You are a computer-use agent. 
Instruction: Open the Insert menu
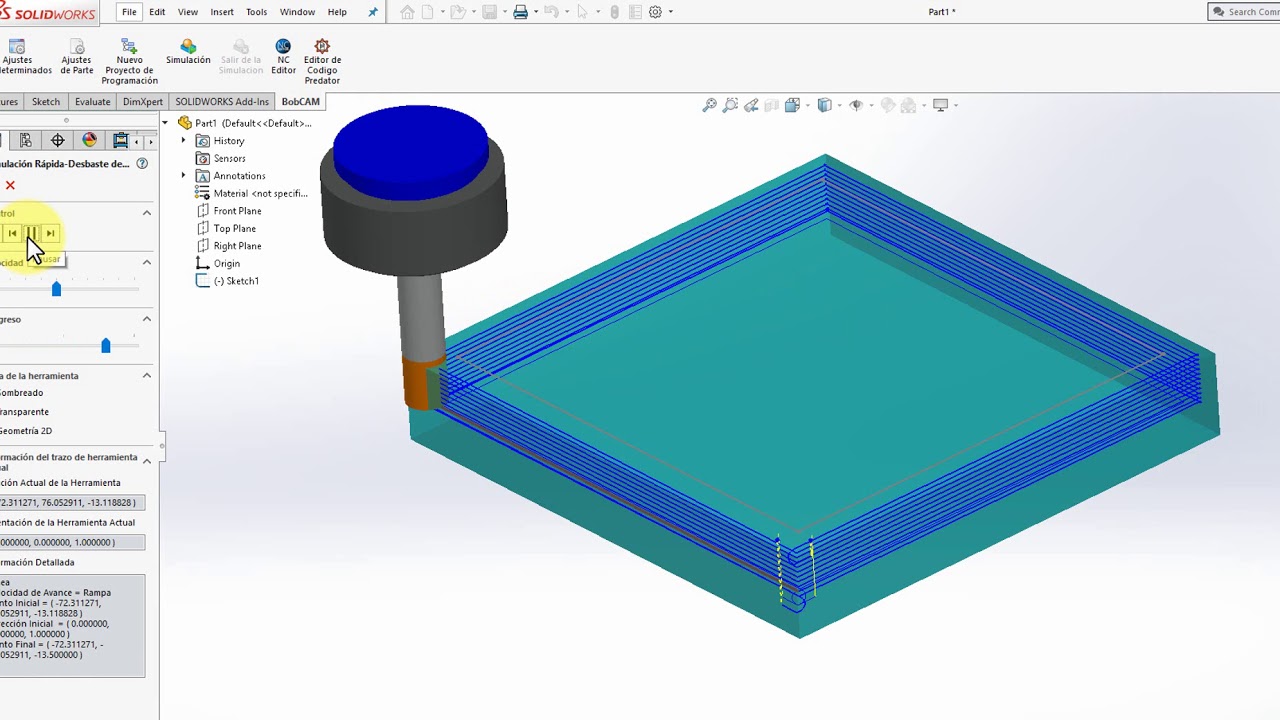[222, 12]
